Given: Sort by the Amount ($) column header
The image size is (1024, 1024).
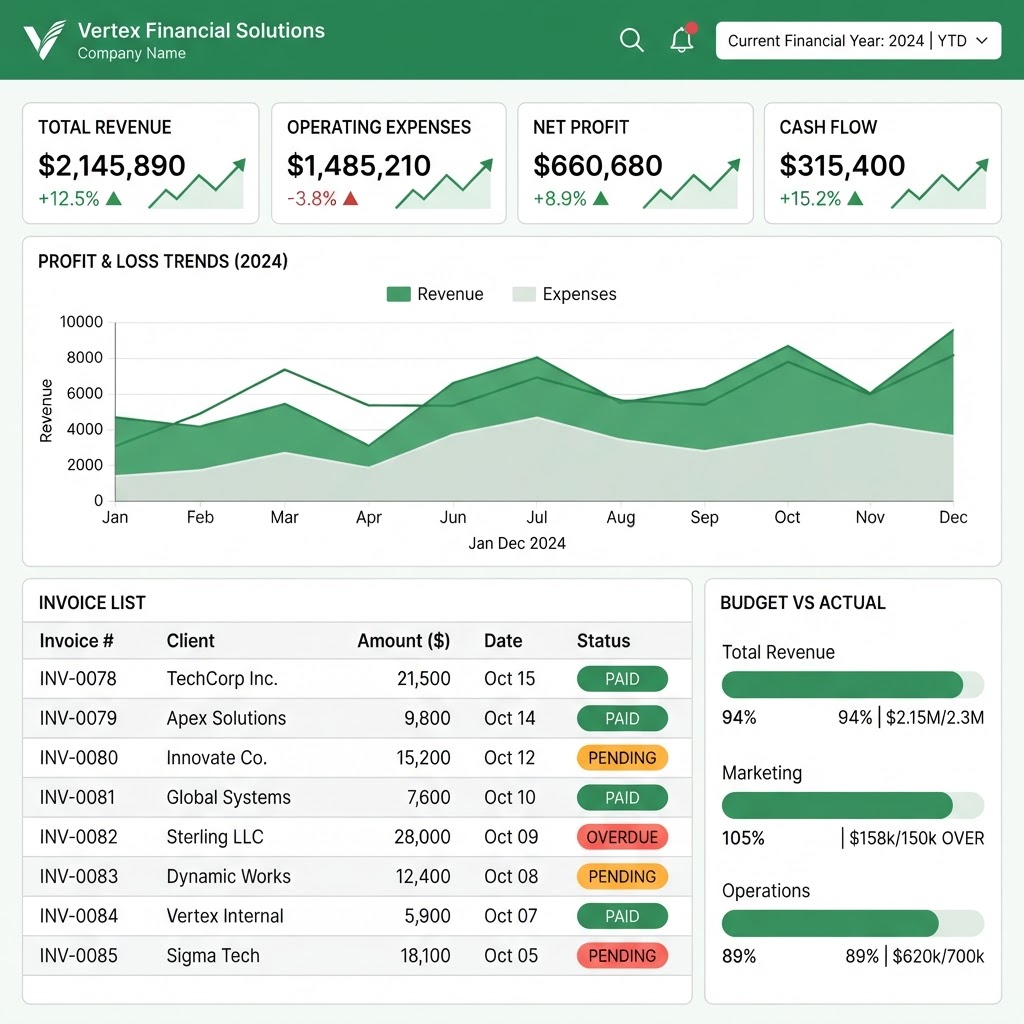Looking at the screenshot, I should pos(404,641).
